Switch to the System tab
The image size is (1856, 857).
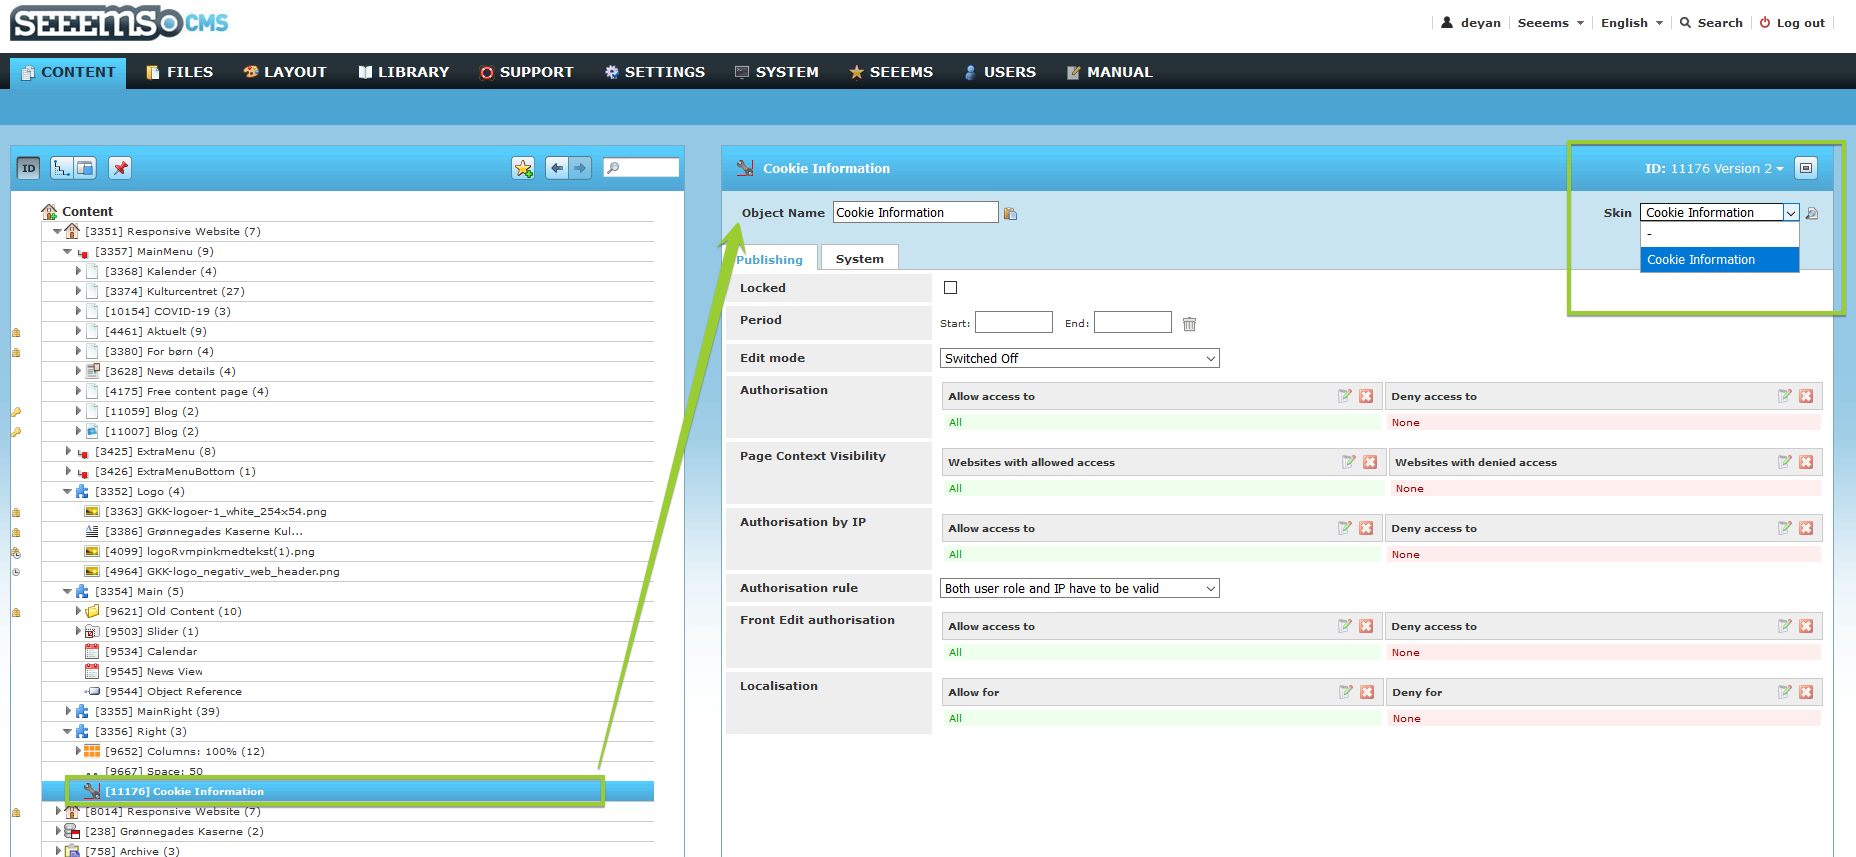point(860,259)
